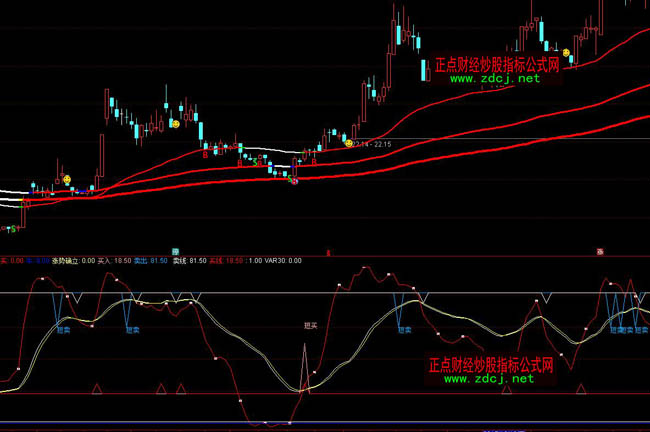
Task: Click the red marker at far right of panel divider
Action: pyautogui.click(x=601, y=251)
